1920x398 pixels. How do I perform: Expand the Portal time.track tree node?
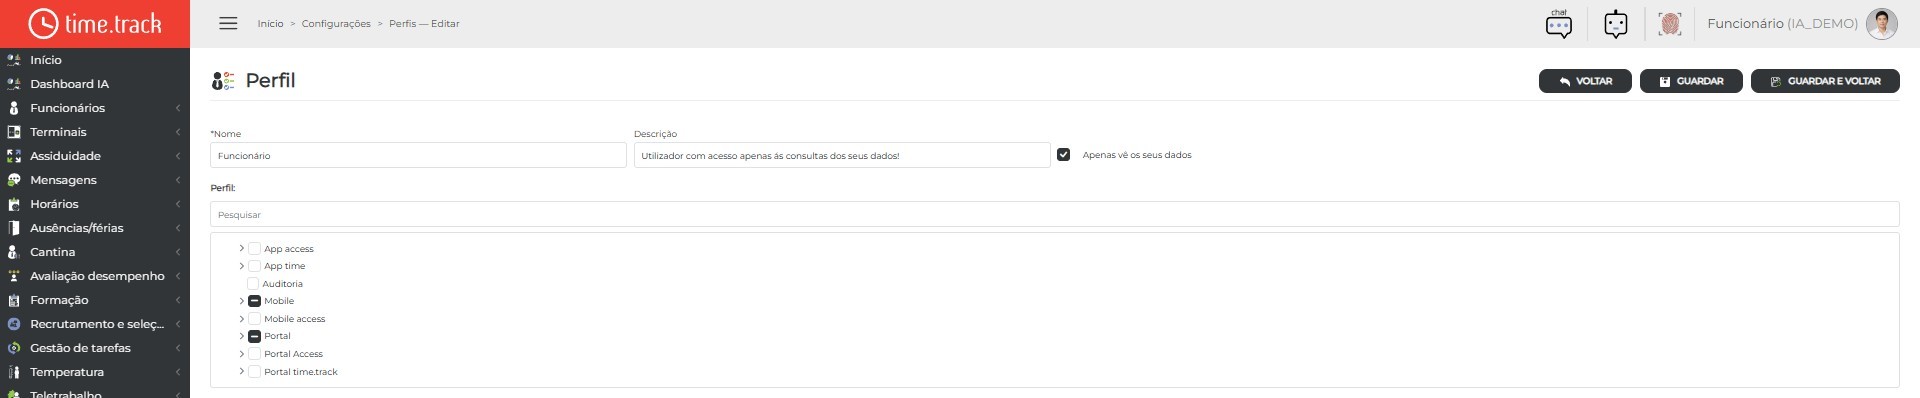[241, 371]
